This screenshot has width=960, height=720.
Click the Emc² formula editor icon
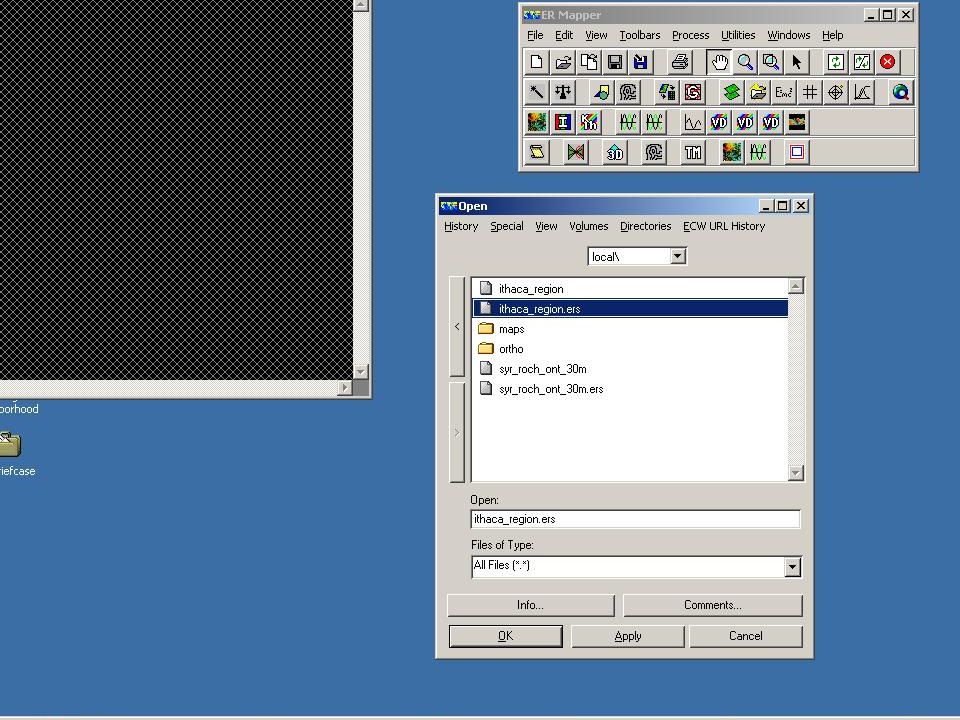pyautogui.click(x=784, y=92)
